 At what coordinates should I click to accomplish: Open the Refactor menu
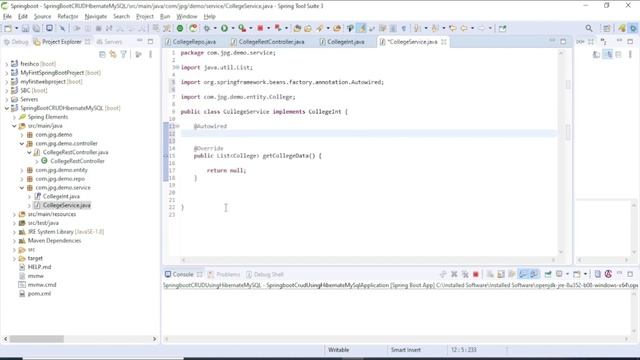click(x=68, y=16)
